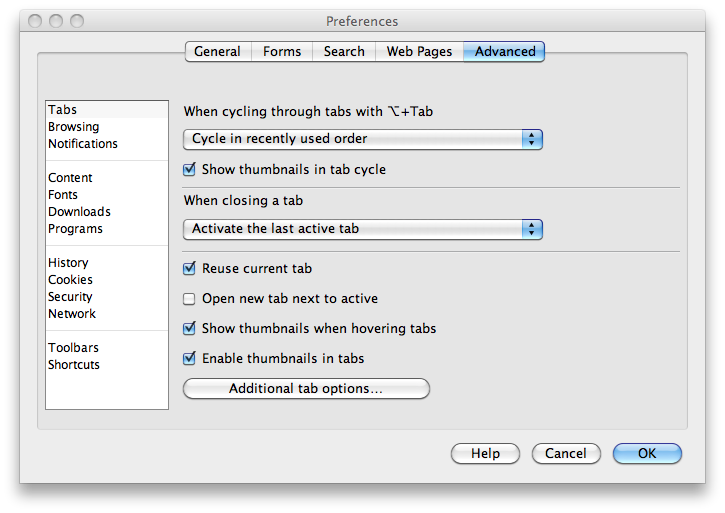Open the Cookies settings section
The image size is (725, 513).
[x=70, y=280]
